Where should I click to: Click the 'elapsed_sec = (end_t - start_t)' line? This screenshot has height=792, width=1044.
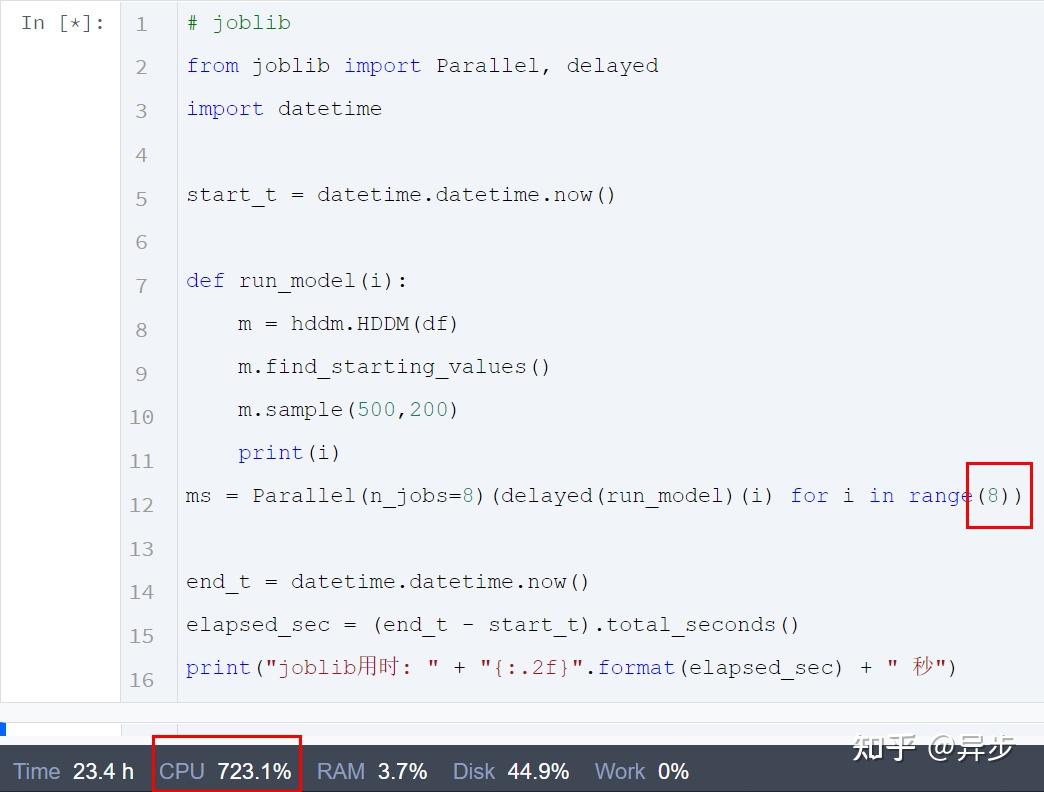pyautogui.click(x=492, y=625)
